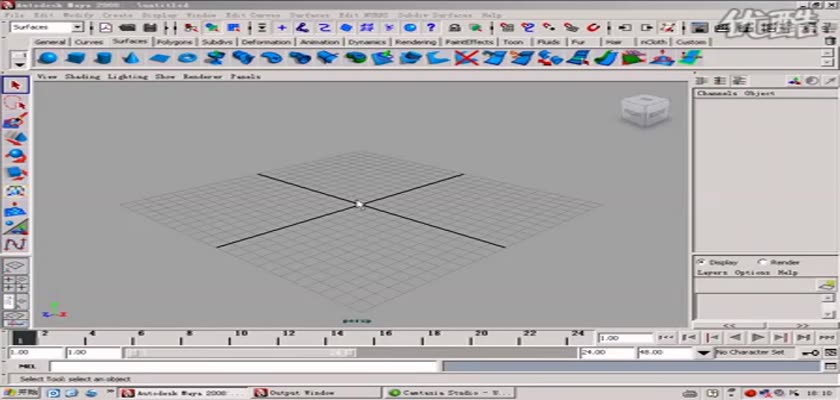Click the range slider bar
Image resolution: width=840 pixels, height=400 pixels.
point(240,353)
